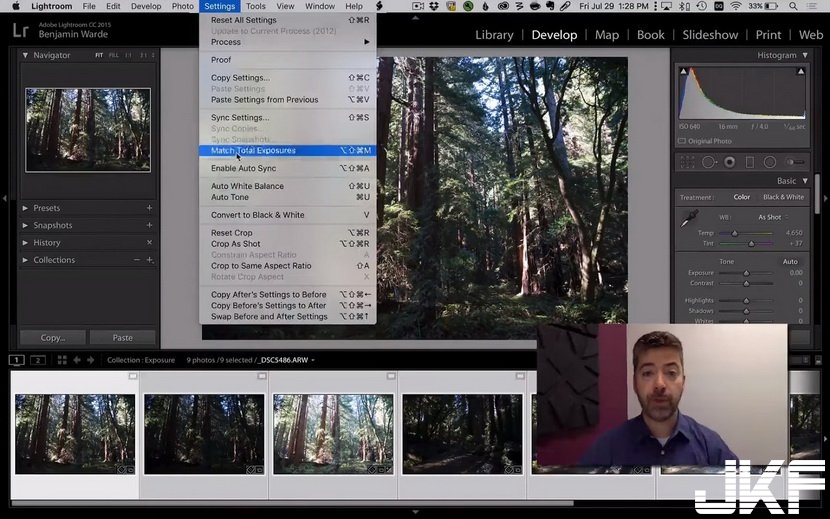Image resolution: width=830 pixels, height=519 pixels.
Task: Open the Wi-Fi menu bar icon
Action: click(x=736, y=6)
